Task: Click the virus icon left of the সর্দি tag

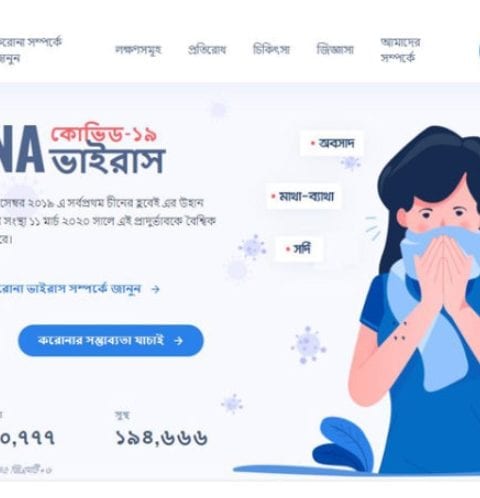Action: pos(253,247)
